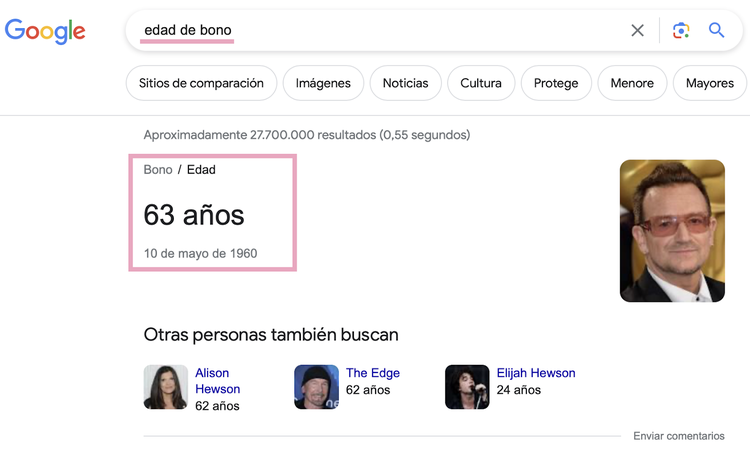Open Google Lens image search
The width and height of the screenshot is (750, 453).
(681, 31)
